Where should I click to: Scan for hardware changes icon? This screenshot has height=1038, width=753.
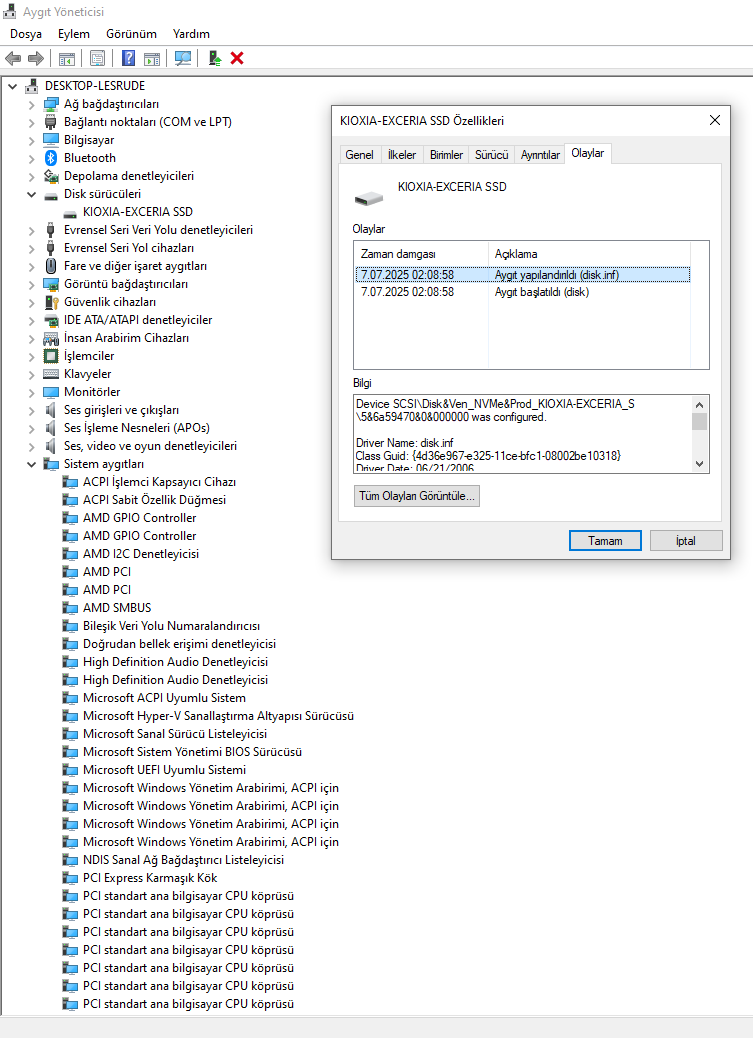pyautogui.click(x=183, y=58)
